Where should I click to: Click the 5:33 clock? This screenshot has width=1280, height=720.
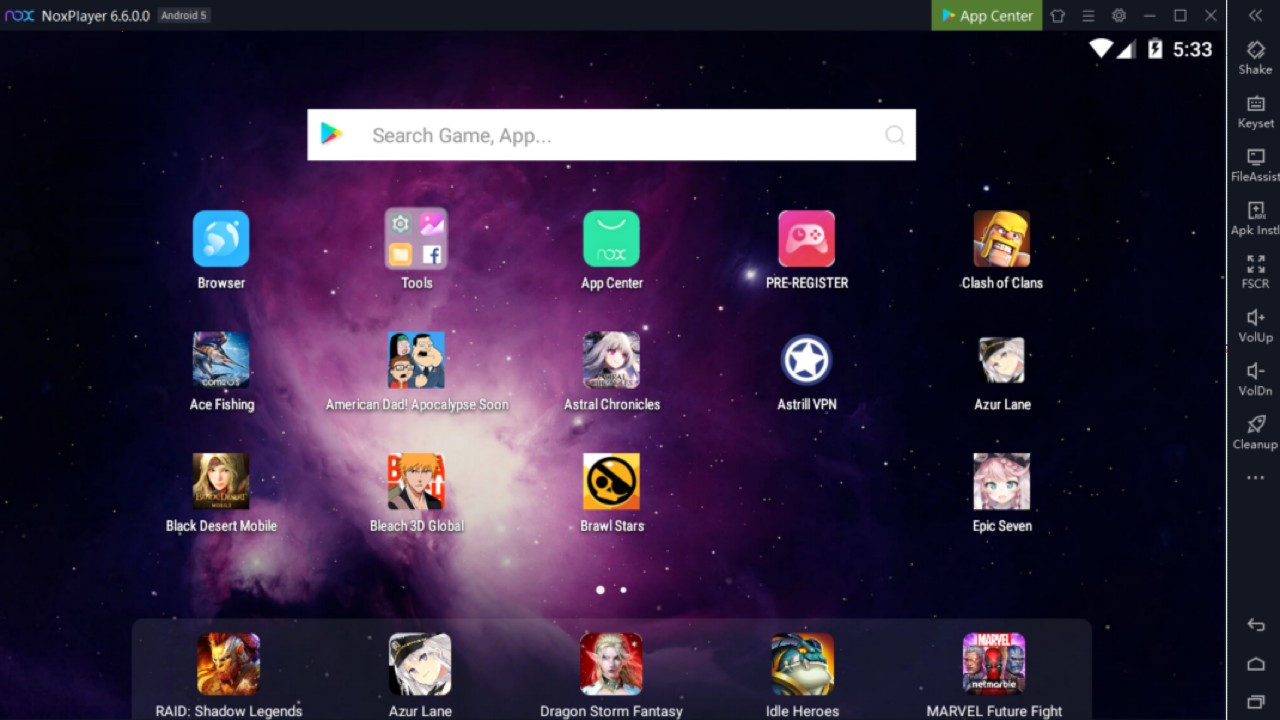coord(1192,49)
